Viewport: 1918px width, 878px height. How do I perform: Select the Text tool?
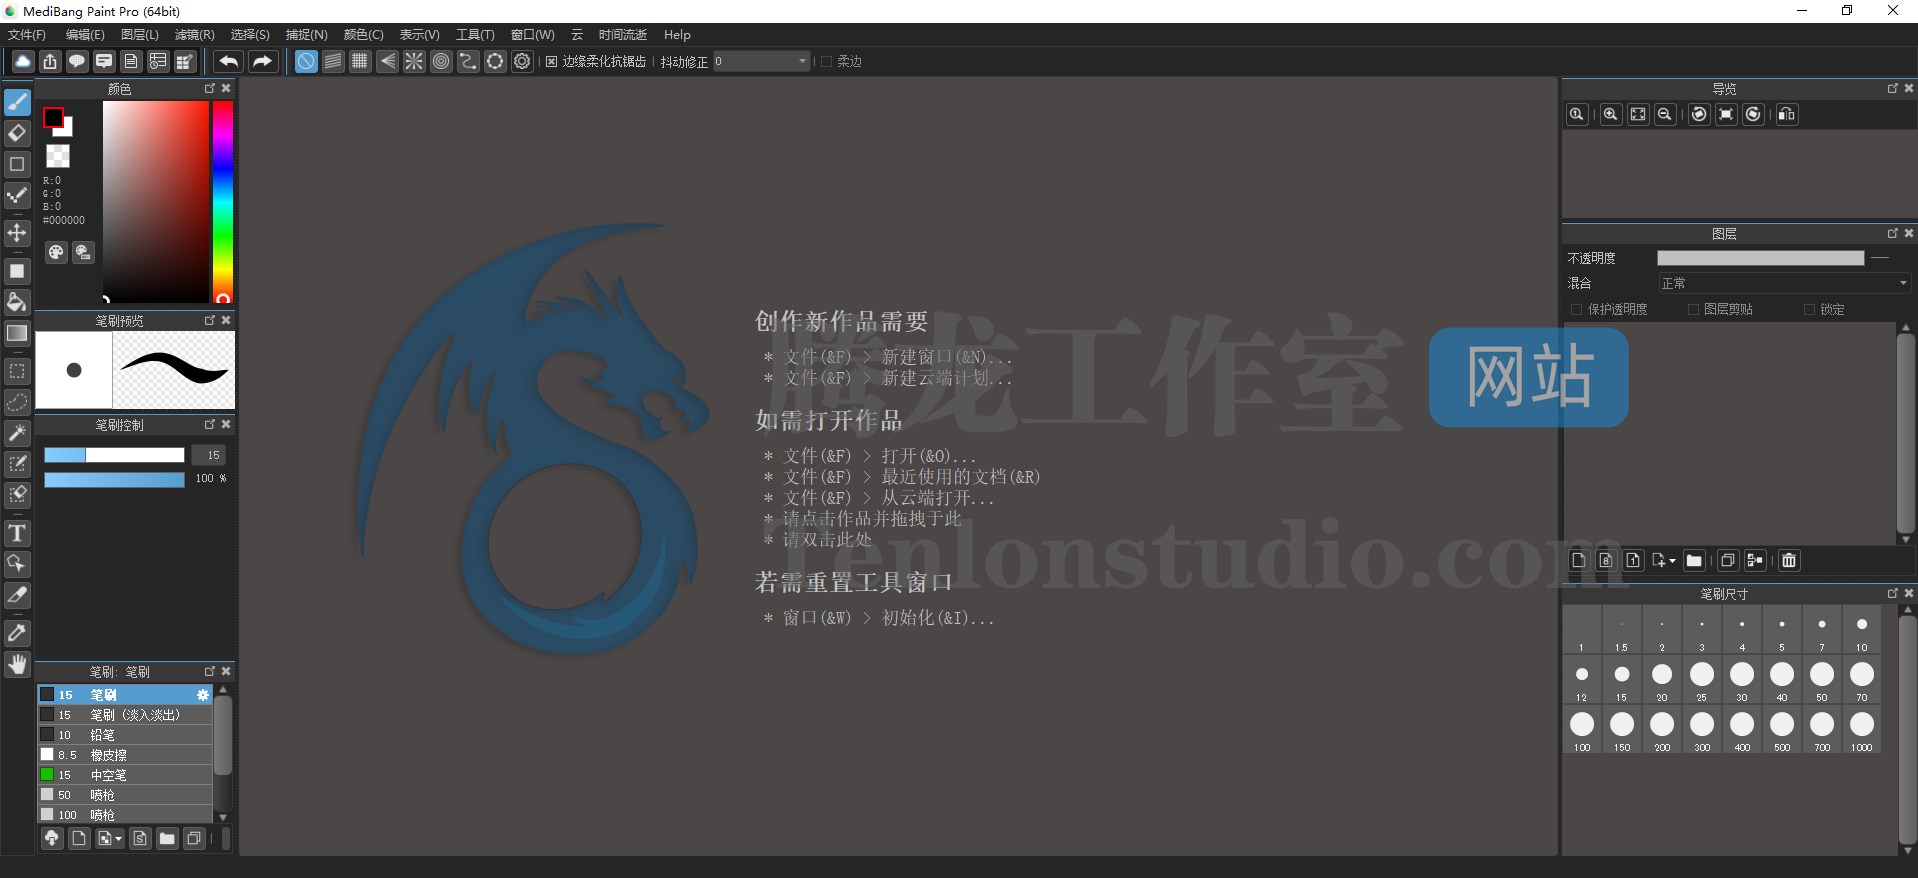click(17, 533)
